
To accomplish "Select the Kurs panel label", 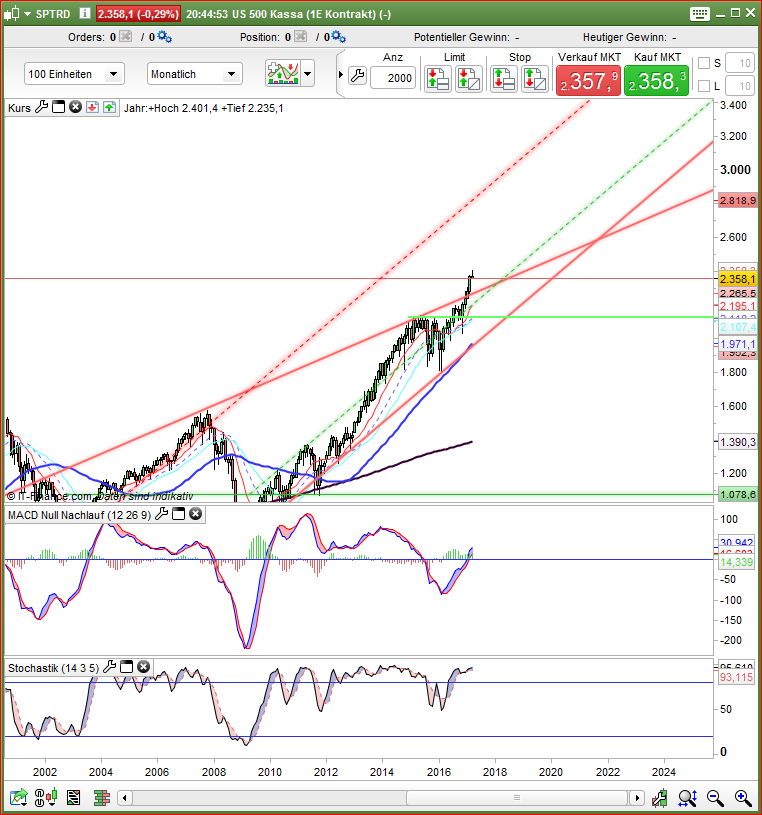I will 19,108.
